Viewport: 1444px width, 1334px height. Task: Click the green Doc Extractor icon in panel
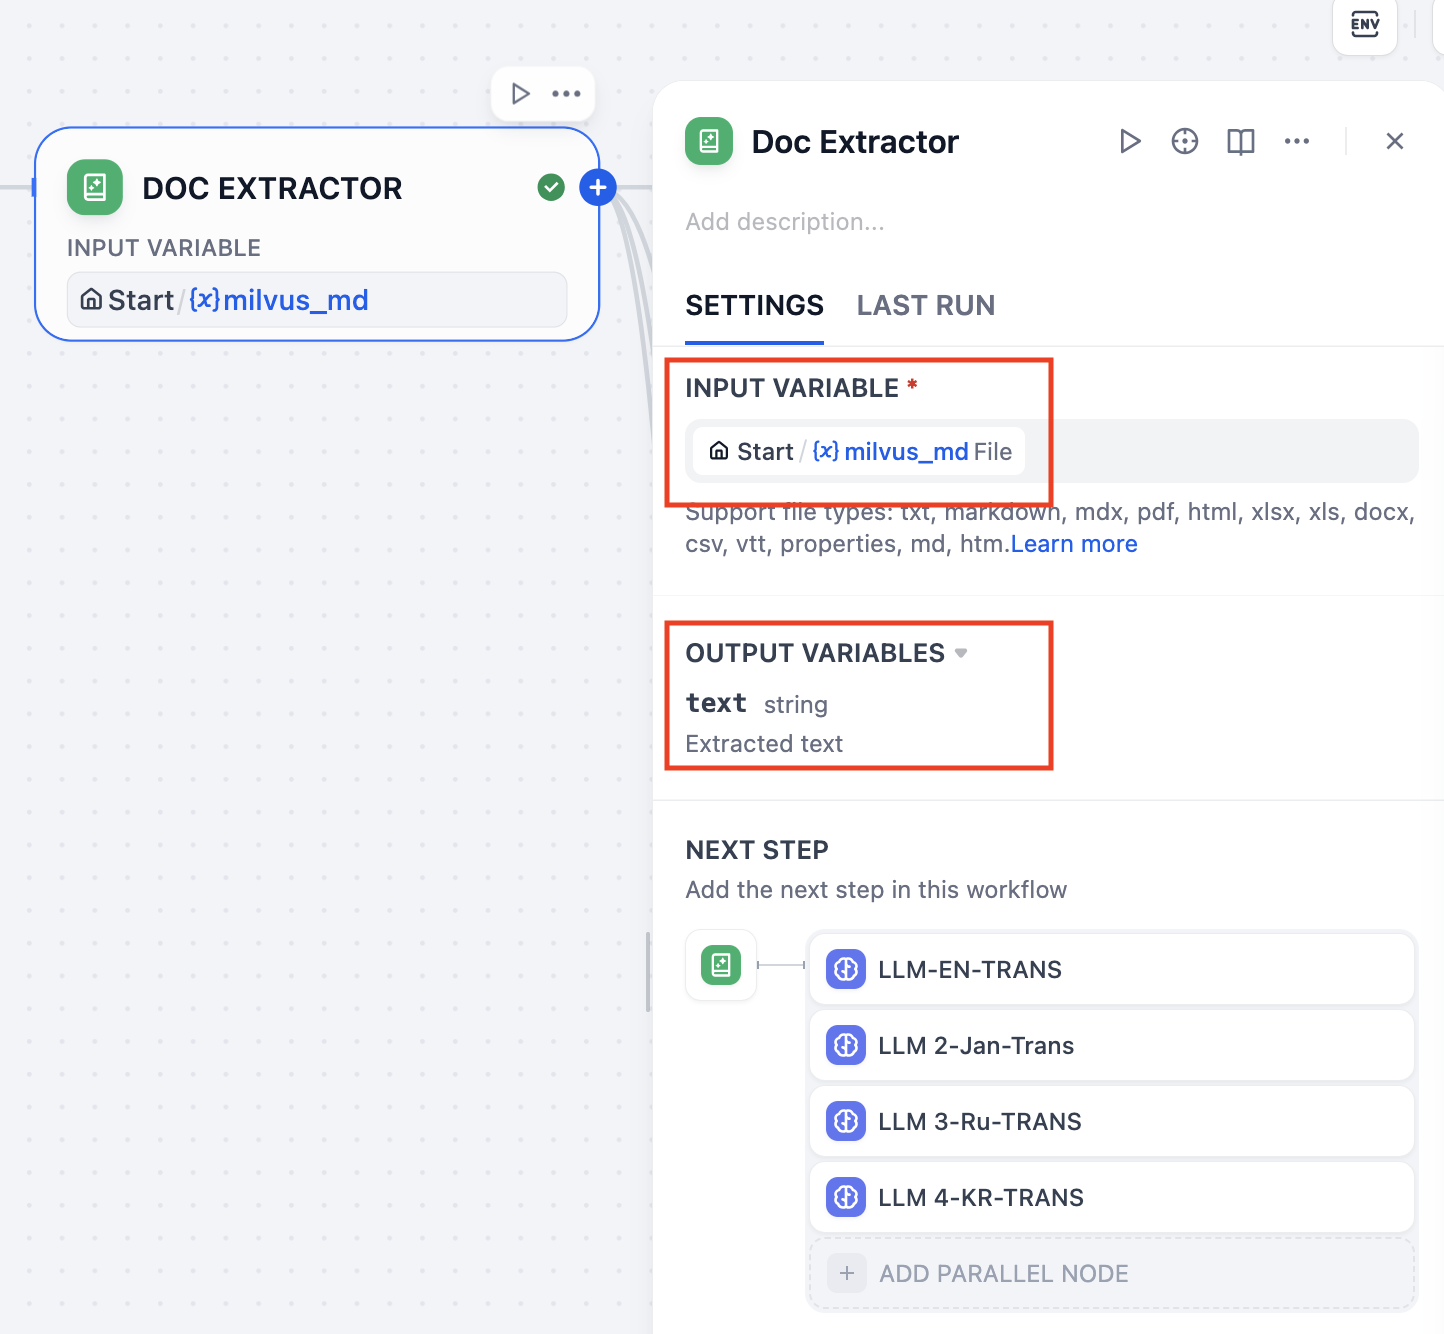click(709, 142)
